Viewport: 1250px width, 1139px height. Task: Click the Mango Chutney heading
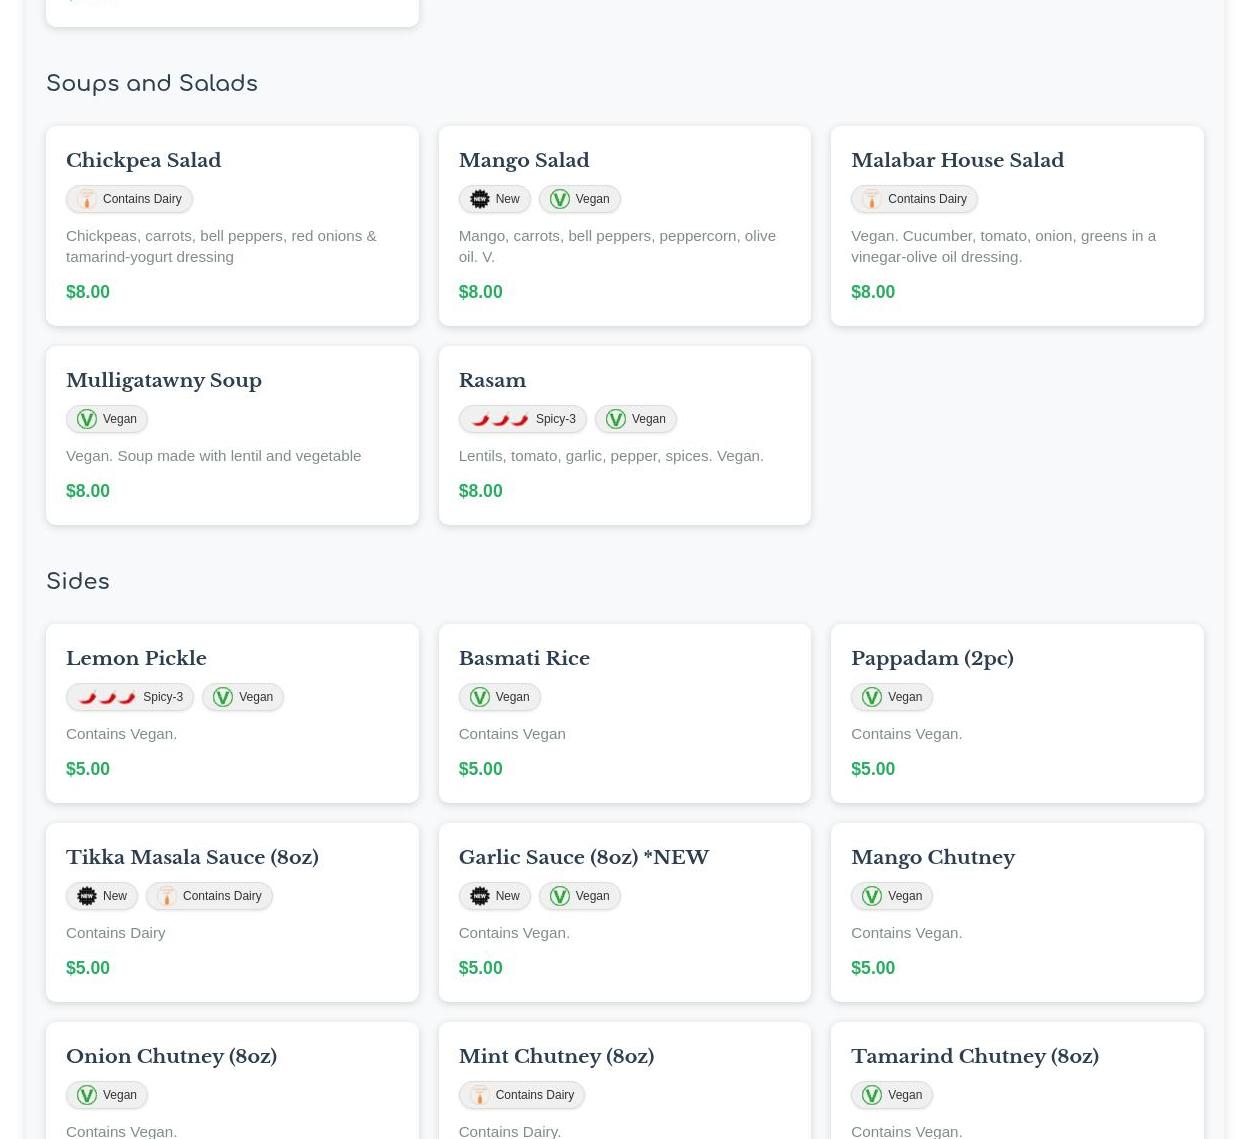coord(932,857)
